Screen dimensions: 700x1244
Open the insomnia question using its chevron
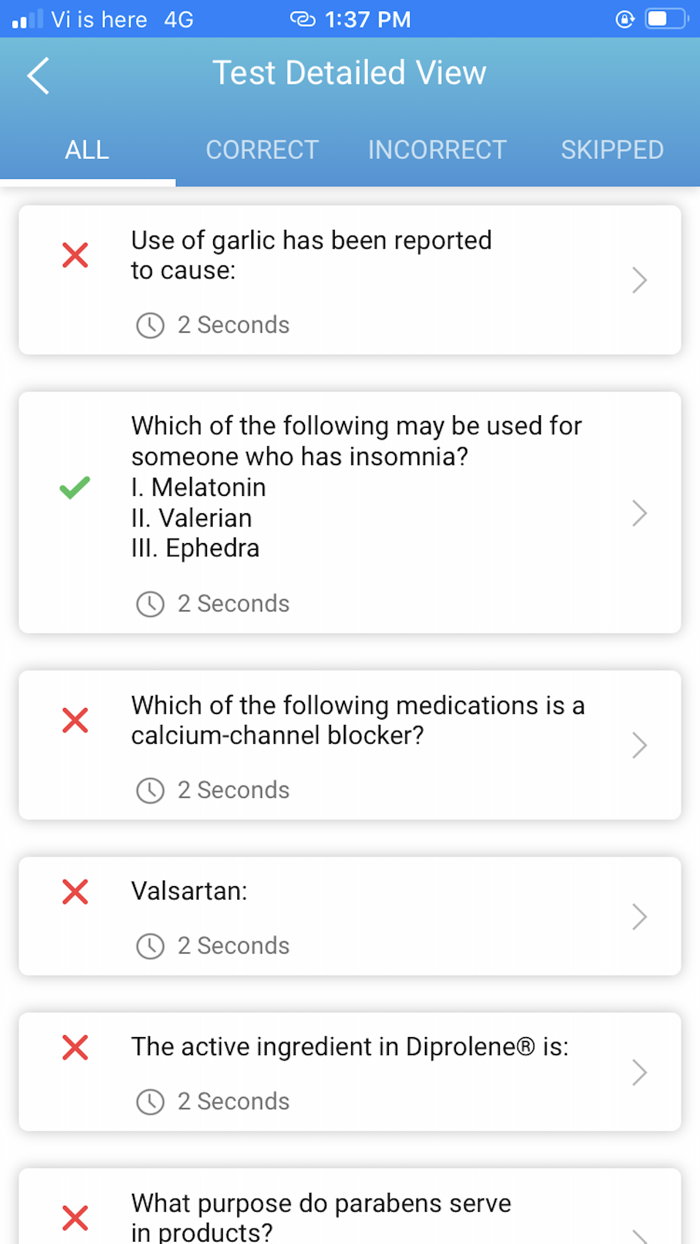(x=638, y=514)
